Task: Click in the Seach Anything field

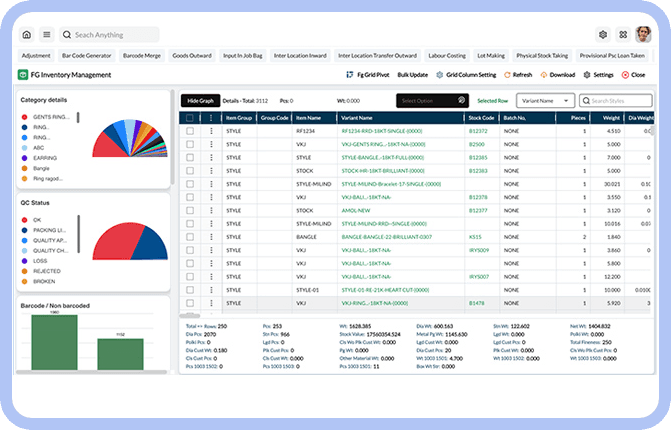Action: 110,35
